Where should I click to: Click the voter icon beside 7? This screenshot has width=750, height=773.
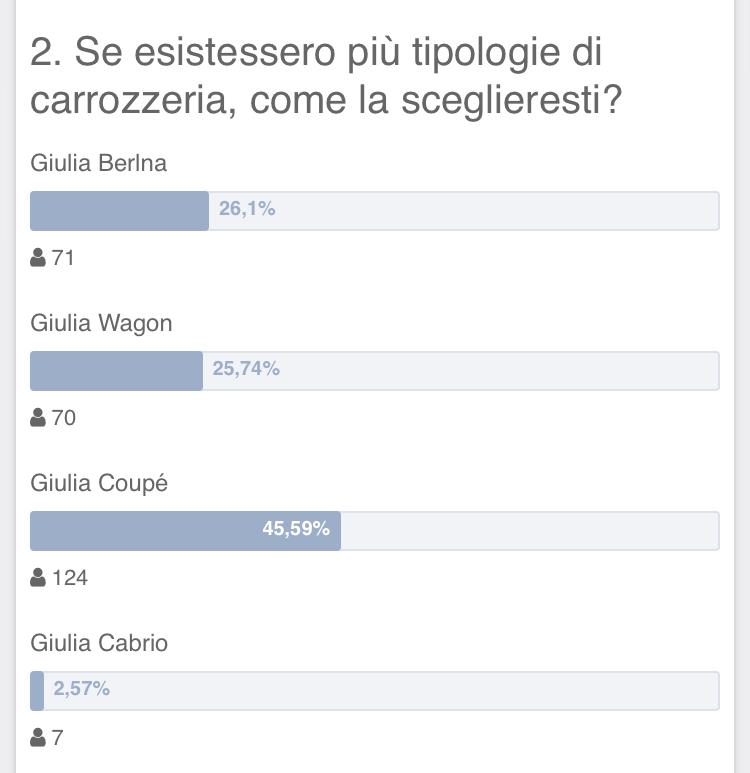38,738
